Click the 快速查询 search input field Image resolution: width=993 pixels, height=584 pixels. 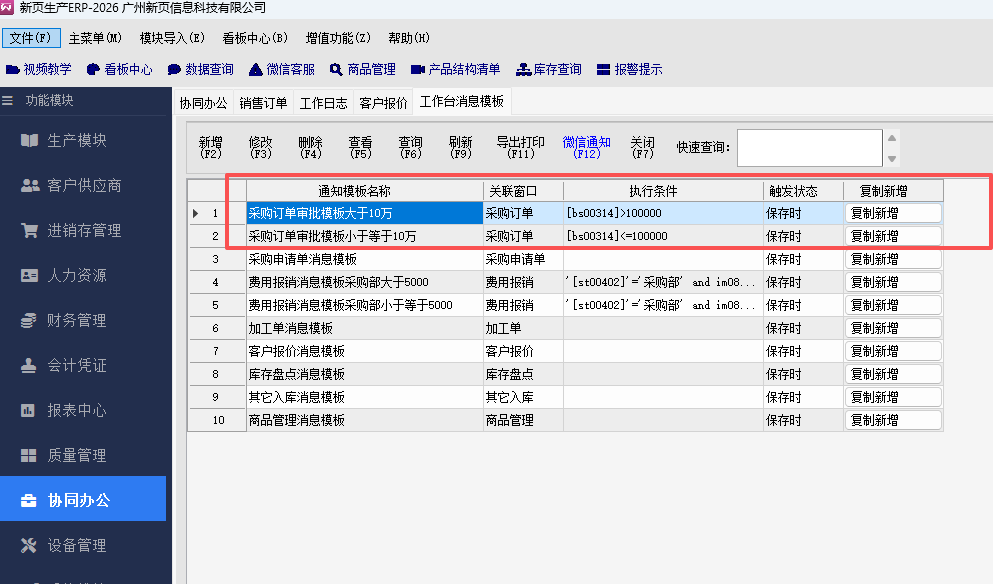point(809,147)
